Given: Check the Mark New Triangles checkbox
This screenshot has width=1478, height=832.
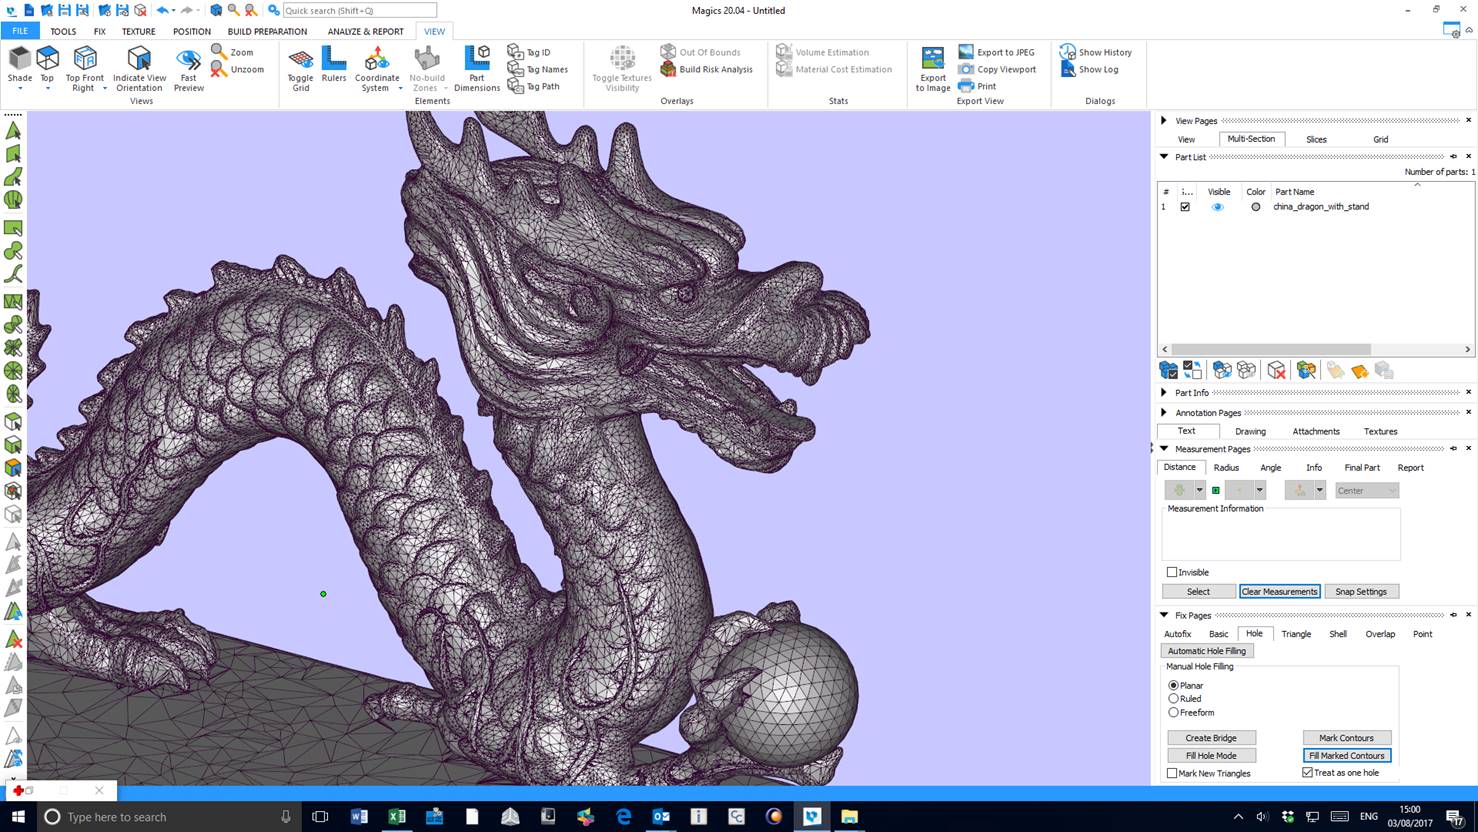Looking at the screenshot, I should click(x=1171, y=772).
